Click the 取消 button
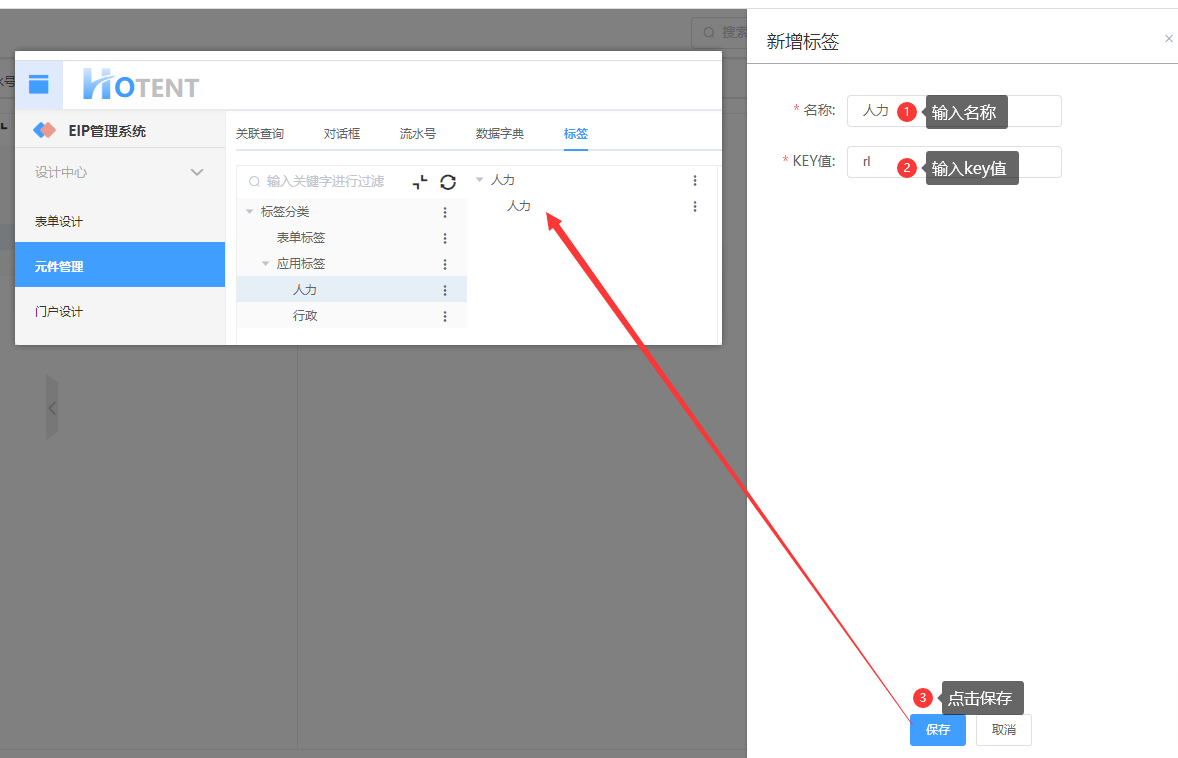Screen dimensions: 1178x758 tap(1004, 729)
